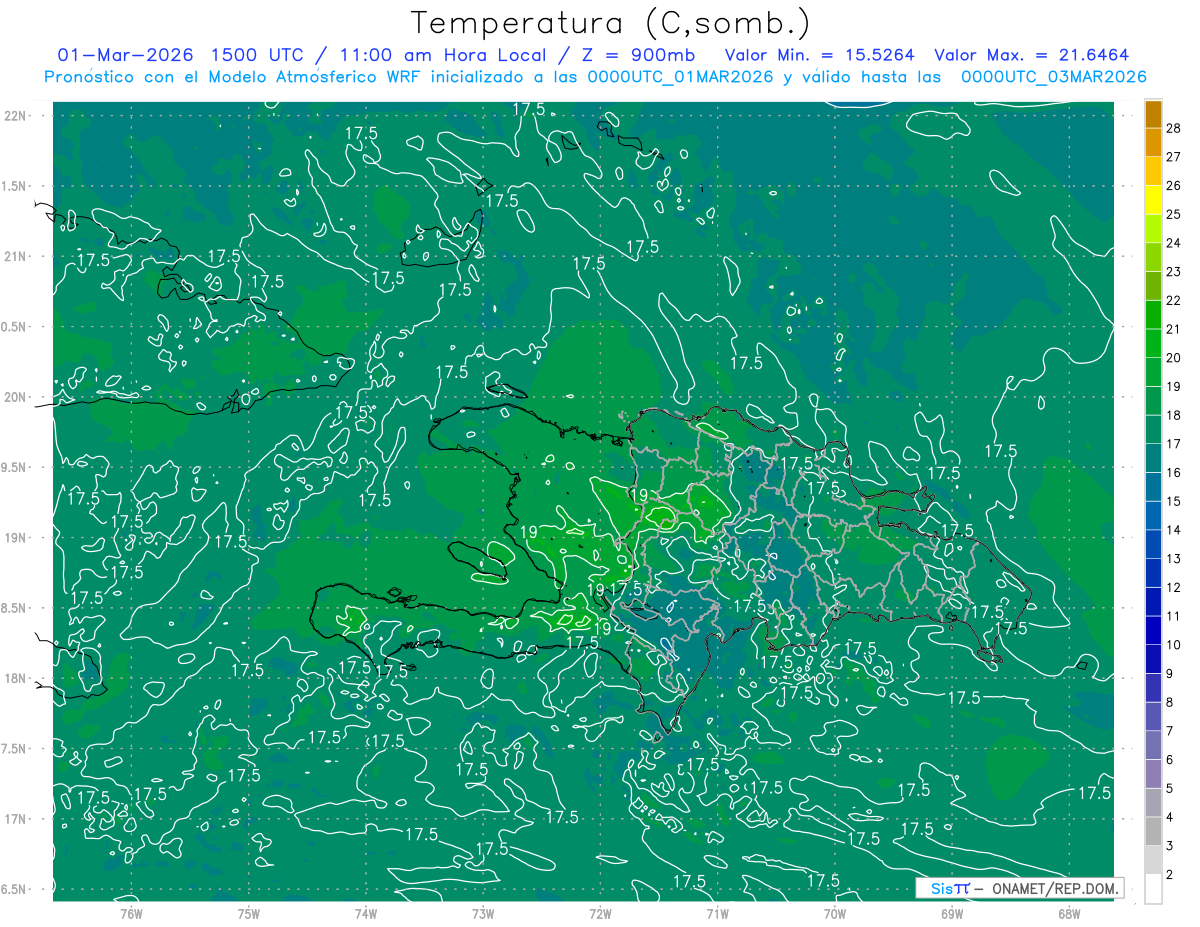Viewport: 1200px width, 927px height.
Task: Click the "74W" longitude label
Action: coord(366,913)
